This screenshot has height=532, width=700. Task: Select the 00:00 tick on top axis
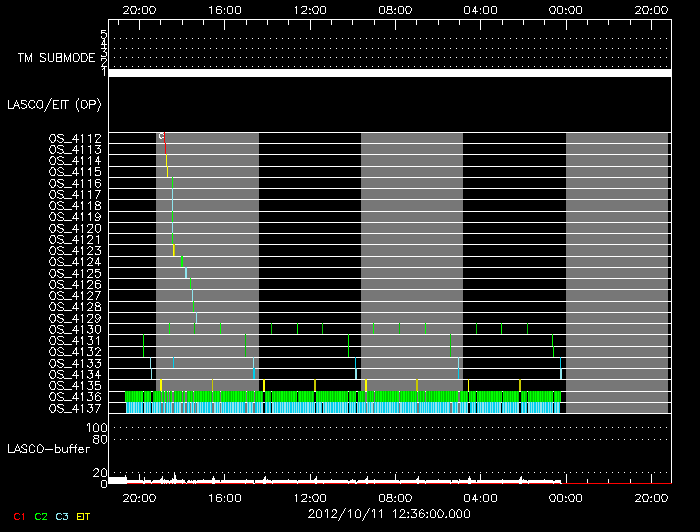566,8
